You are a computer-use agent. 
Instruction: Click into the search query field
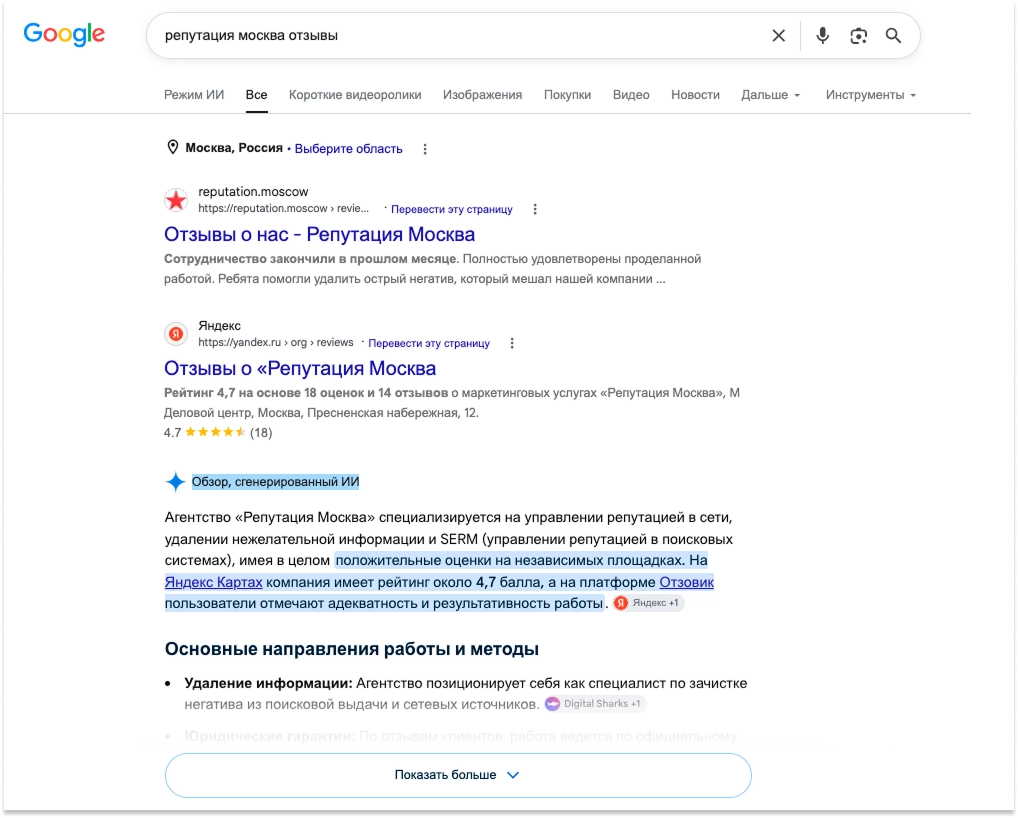[x=454, y=36]
